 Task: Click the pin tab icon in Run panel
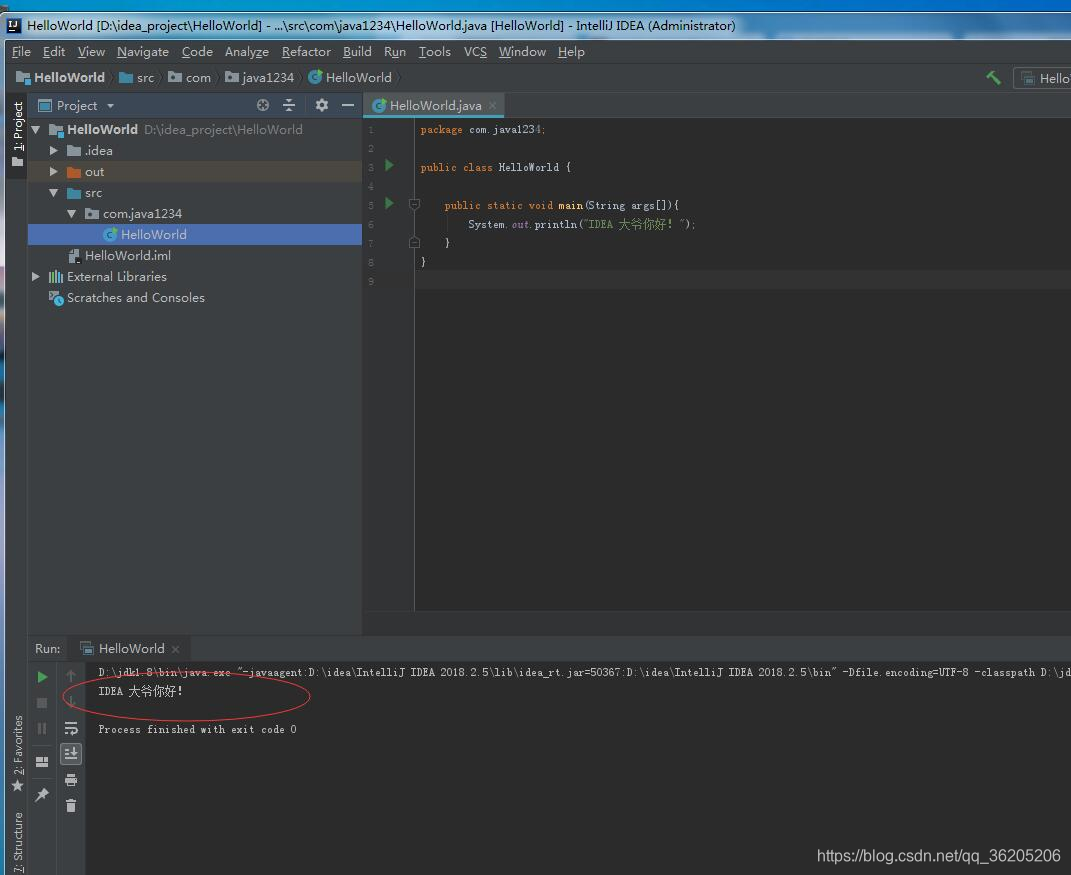point(42,794)
